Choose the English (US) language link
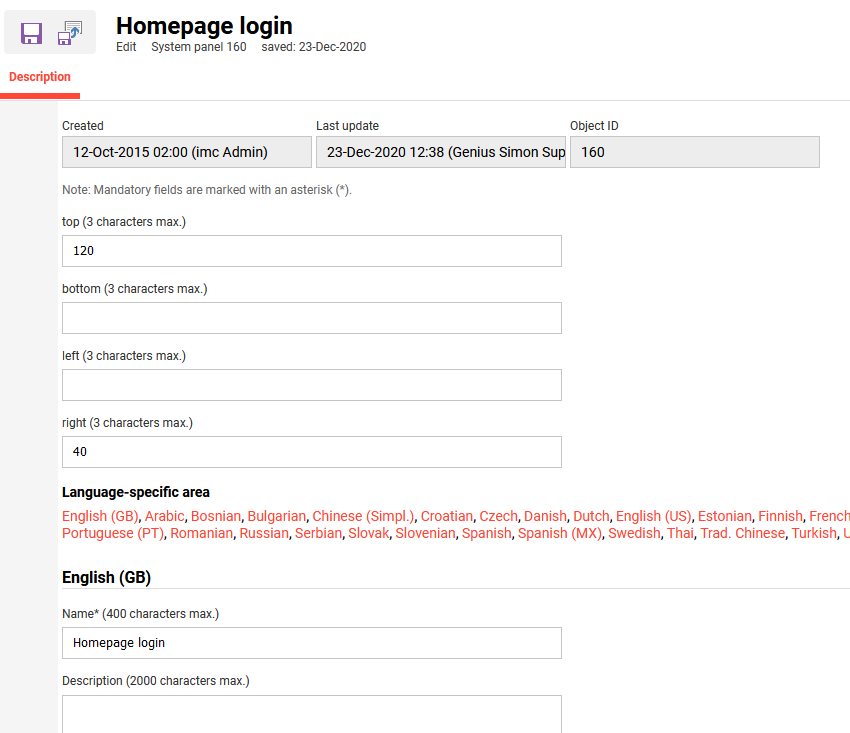Screen dimensions: 850x733 click(x=653, y=516)
